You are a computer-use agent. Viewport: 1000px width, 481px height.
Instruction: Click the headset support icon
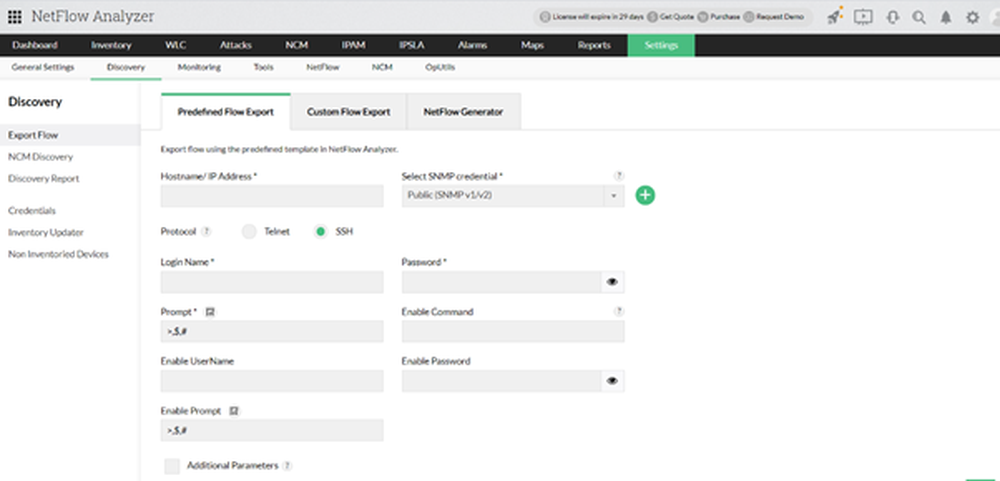tap(893, 17)
